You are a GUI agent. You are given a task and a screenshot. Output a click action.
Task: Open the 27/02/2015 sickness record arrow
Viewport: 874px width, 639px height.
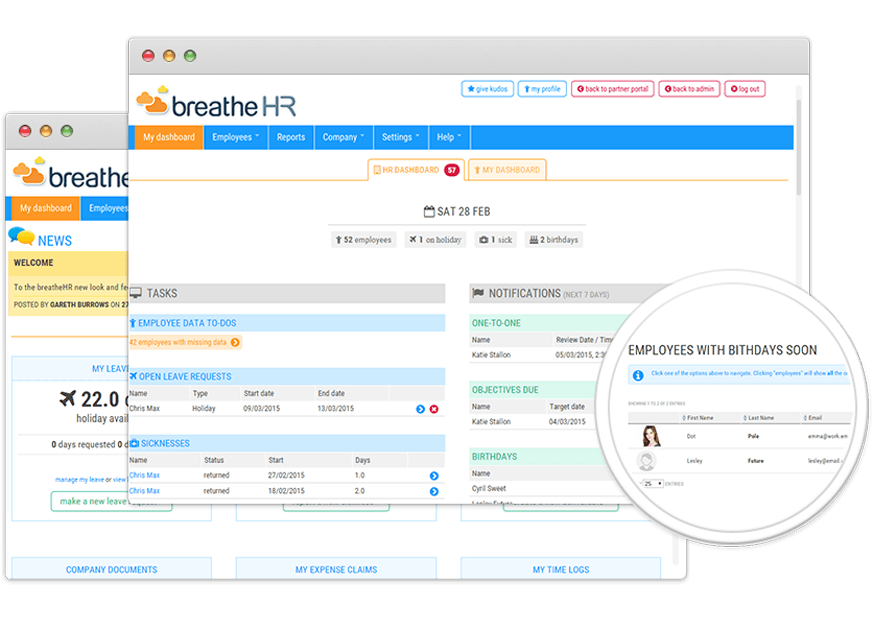point(434,476)
